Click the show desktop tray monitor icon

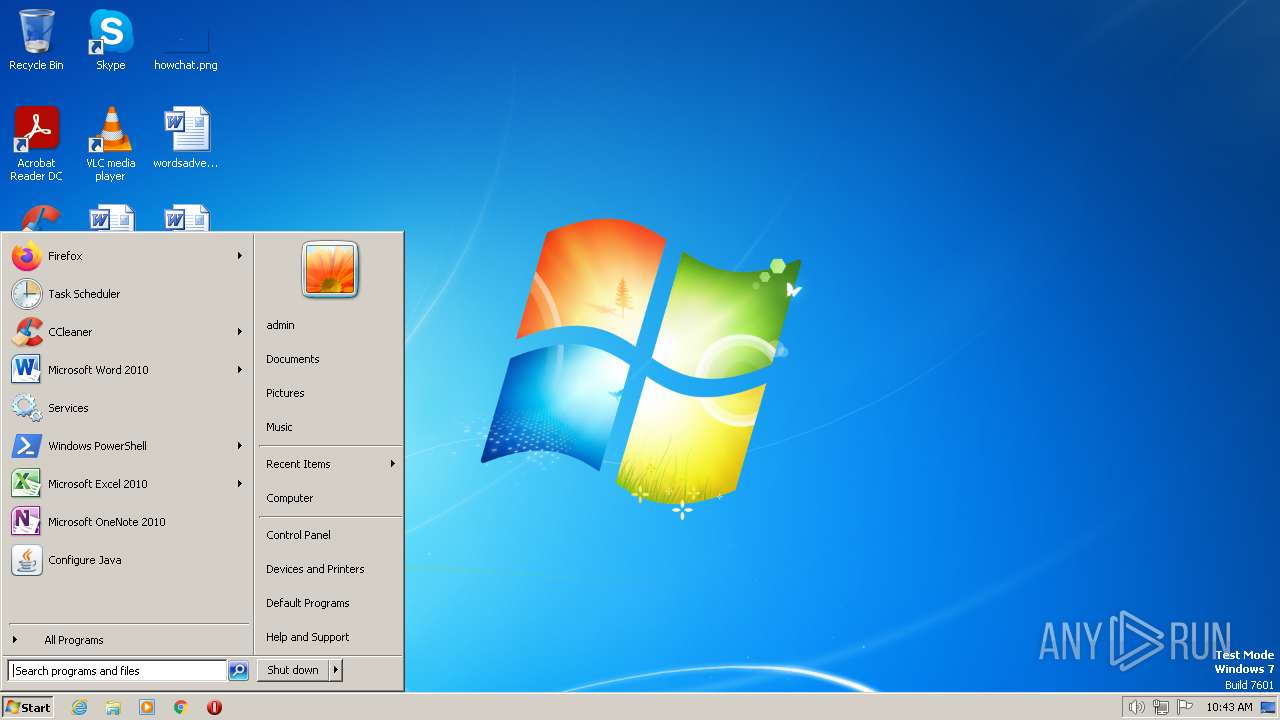1268,707
